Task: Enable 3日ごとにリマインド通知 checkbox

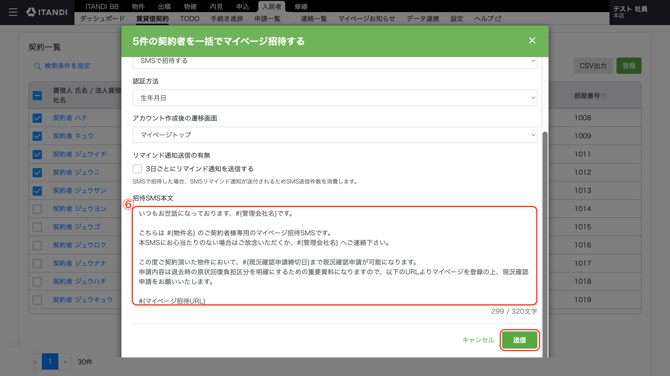Action: pos(137,169)
